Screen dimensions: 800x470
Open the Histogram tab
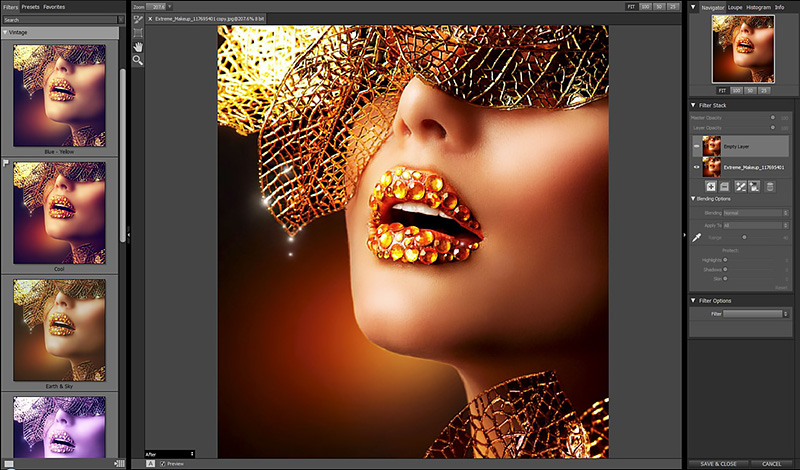pyautogui.click(x=759, y=7)
